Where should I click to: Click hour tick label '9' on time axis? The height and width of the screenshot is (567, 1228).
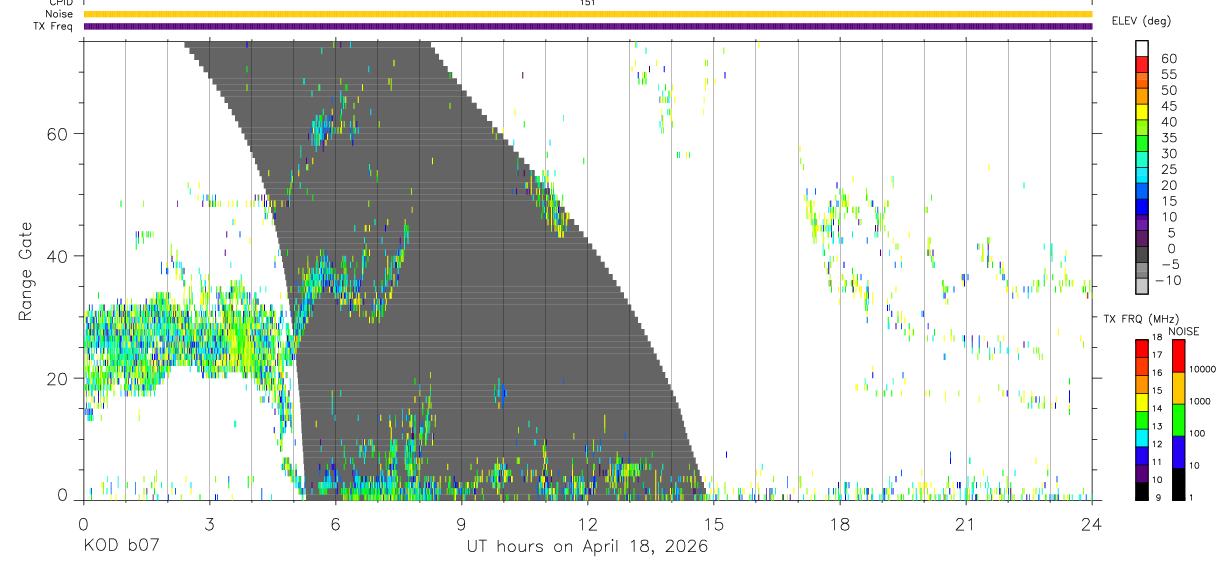pos(461,525)
